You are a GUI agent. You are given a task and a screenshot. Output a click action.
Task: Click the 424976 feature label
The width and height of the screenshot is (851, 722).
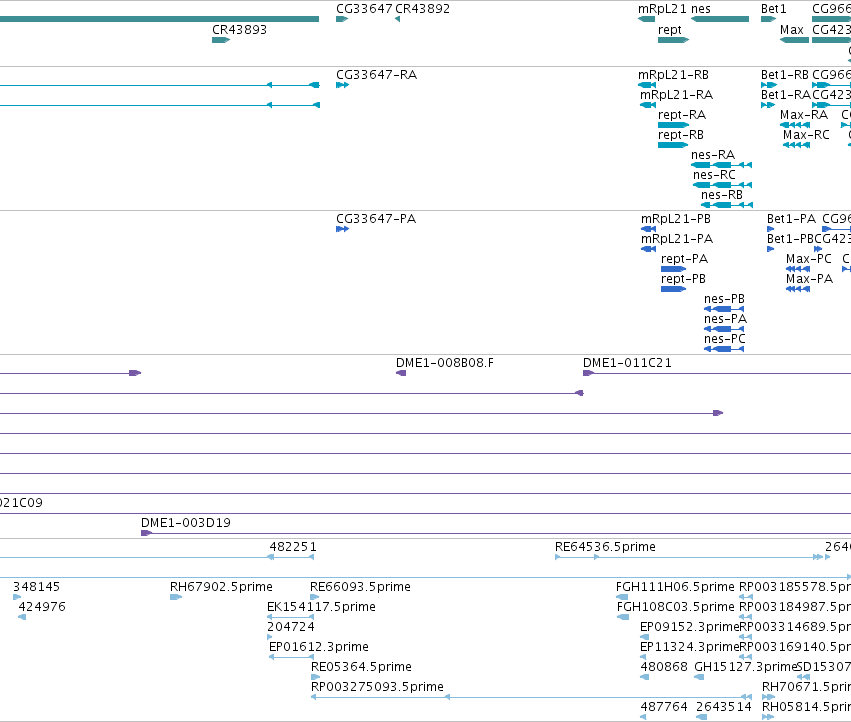click(x=42, y=607)
